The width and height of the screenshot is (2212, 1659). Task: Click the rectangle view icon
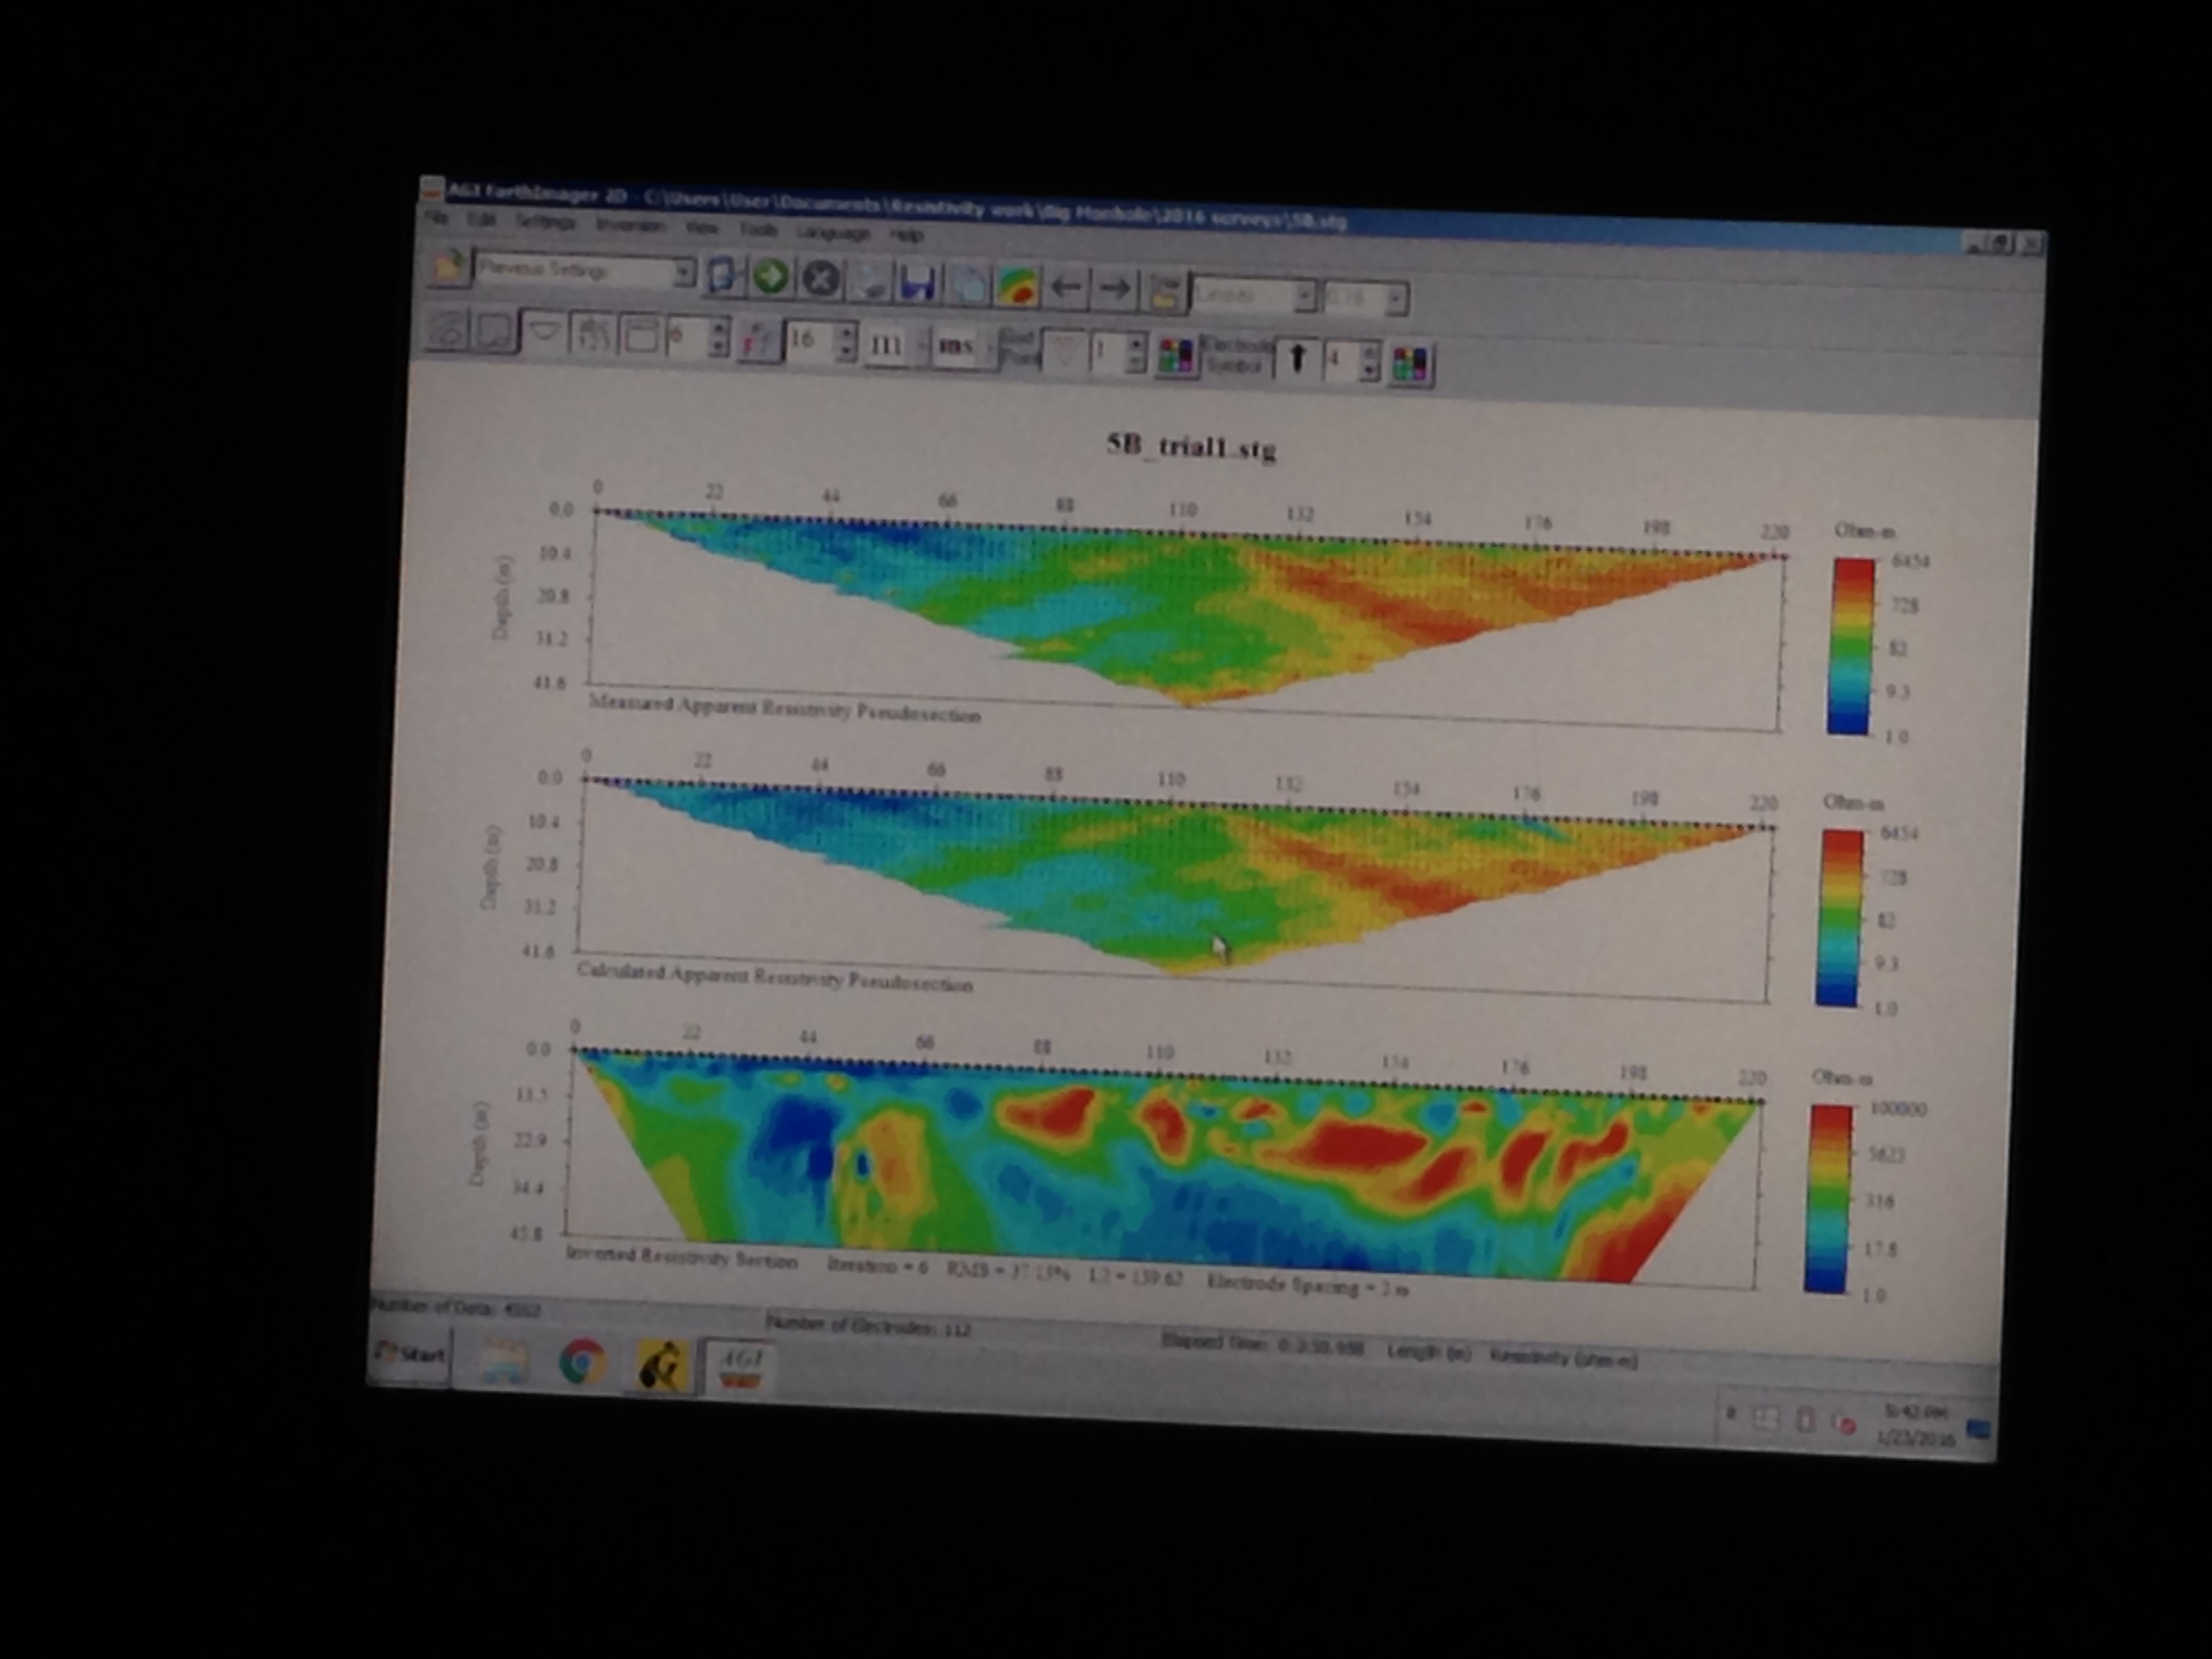tap(495, 331)
